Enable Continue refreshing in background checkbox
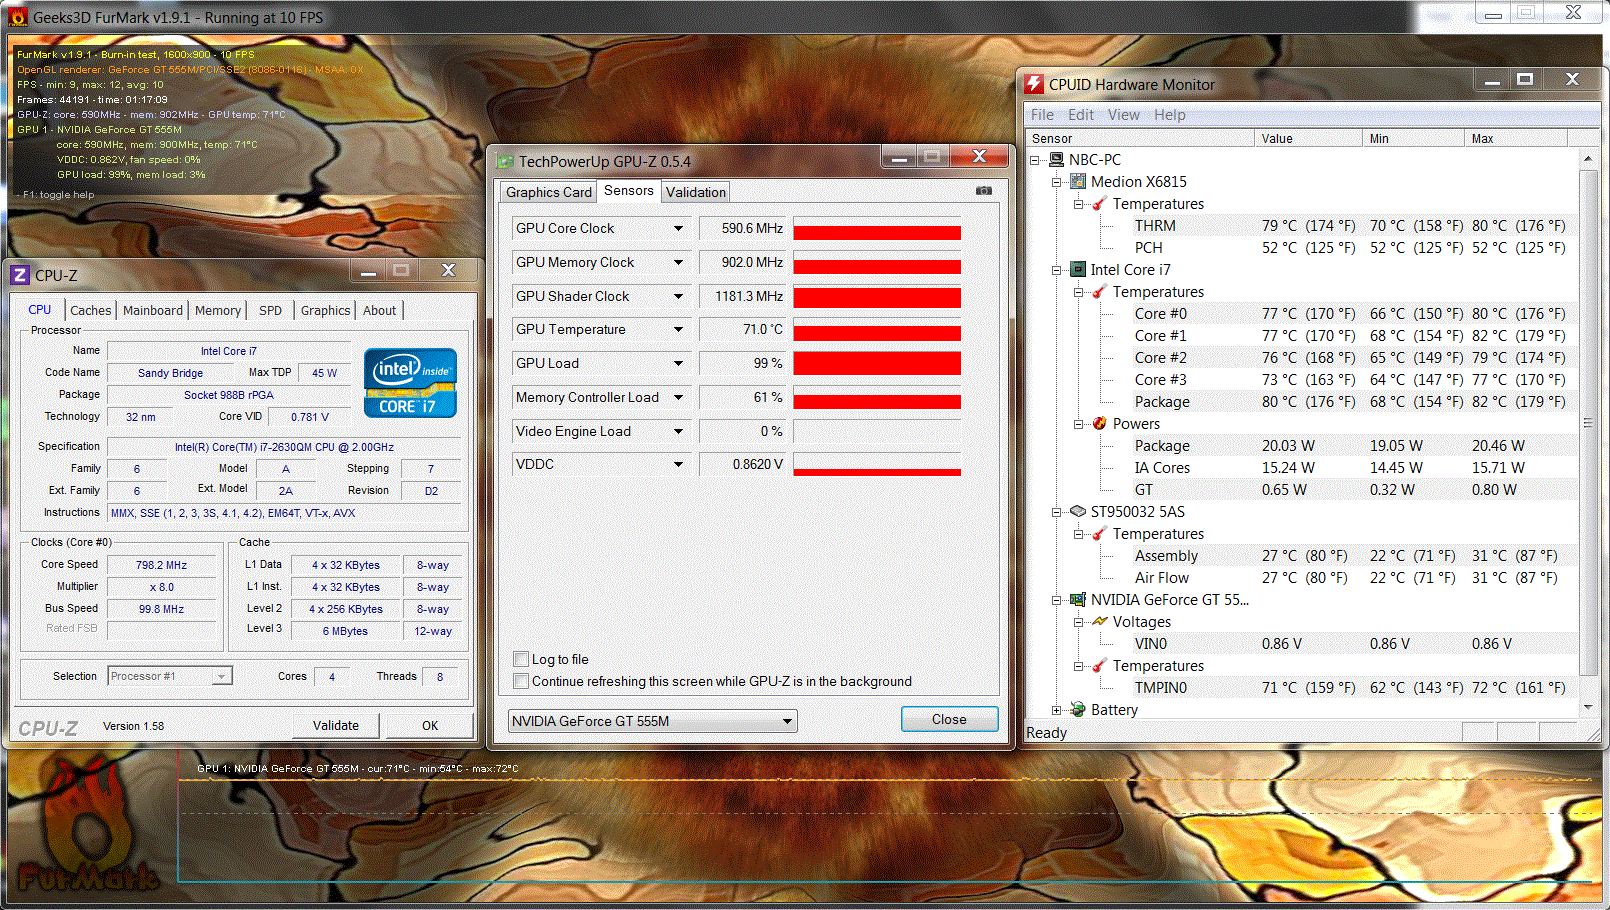1610x910 pixels. (521, 681)
